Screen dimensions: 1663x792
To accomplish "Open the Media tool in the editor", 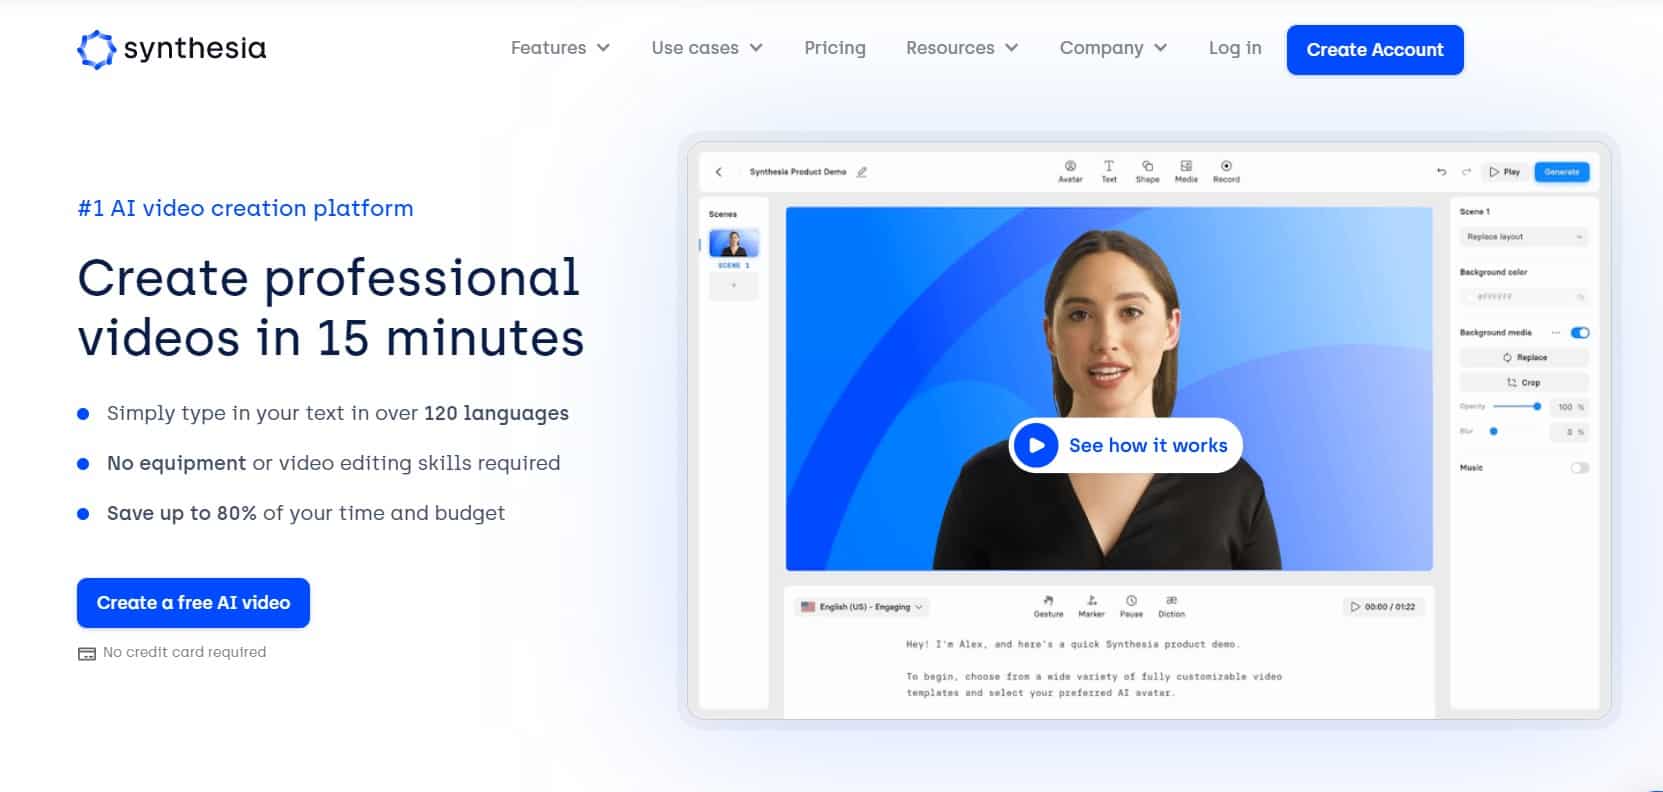I will (1186, 171).
